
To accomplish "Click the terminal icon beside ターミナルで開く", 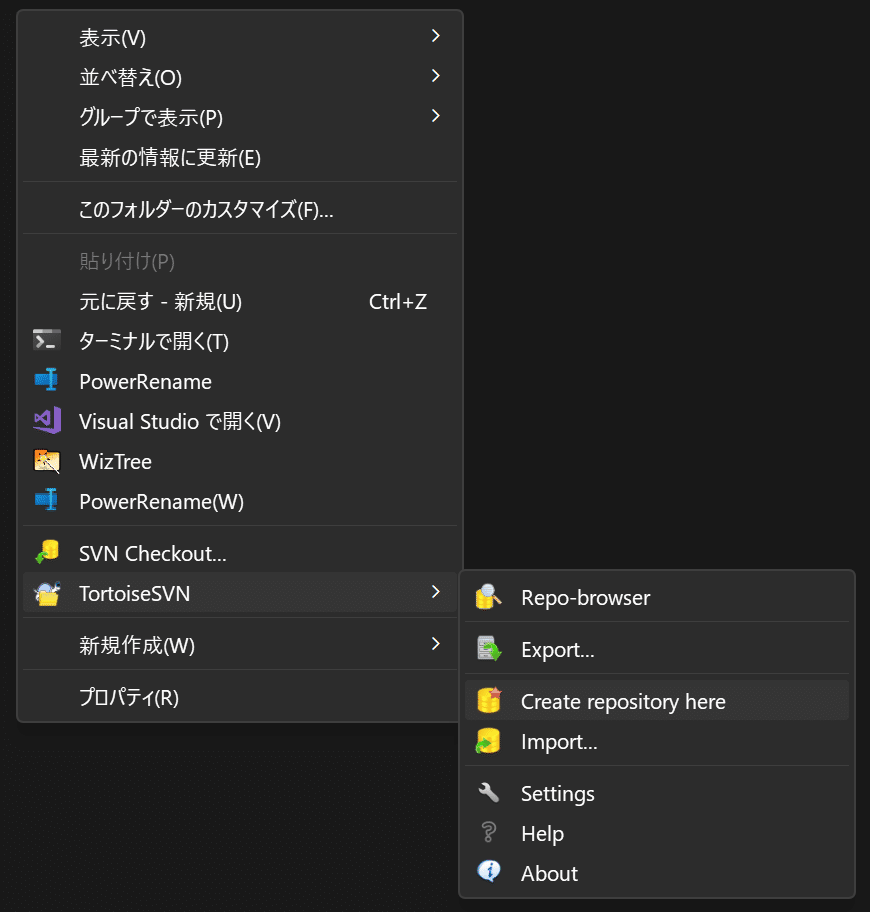I will 47,340.
